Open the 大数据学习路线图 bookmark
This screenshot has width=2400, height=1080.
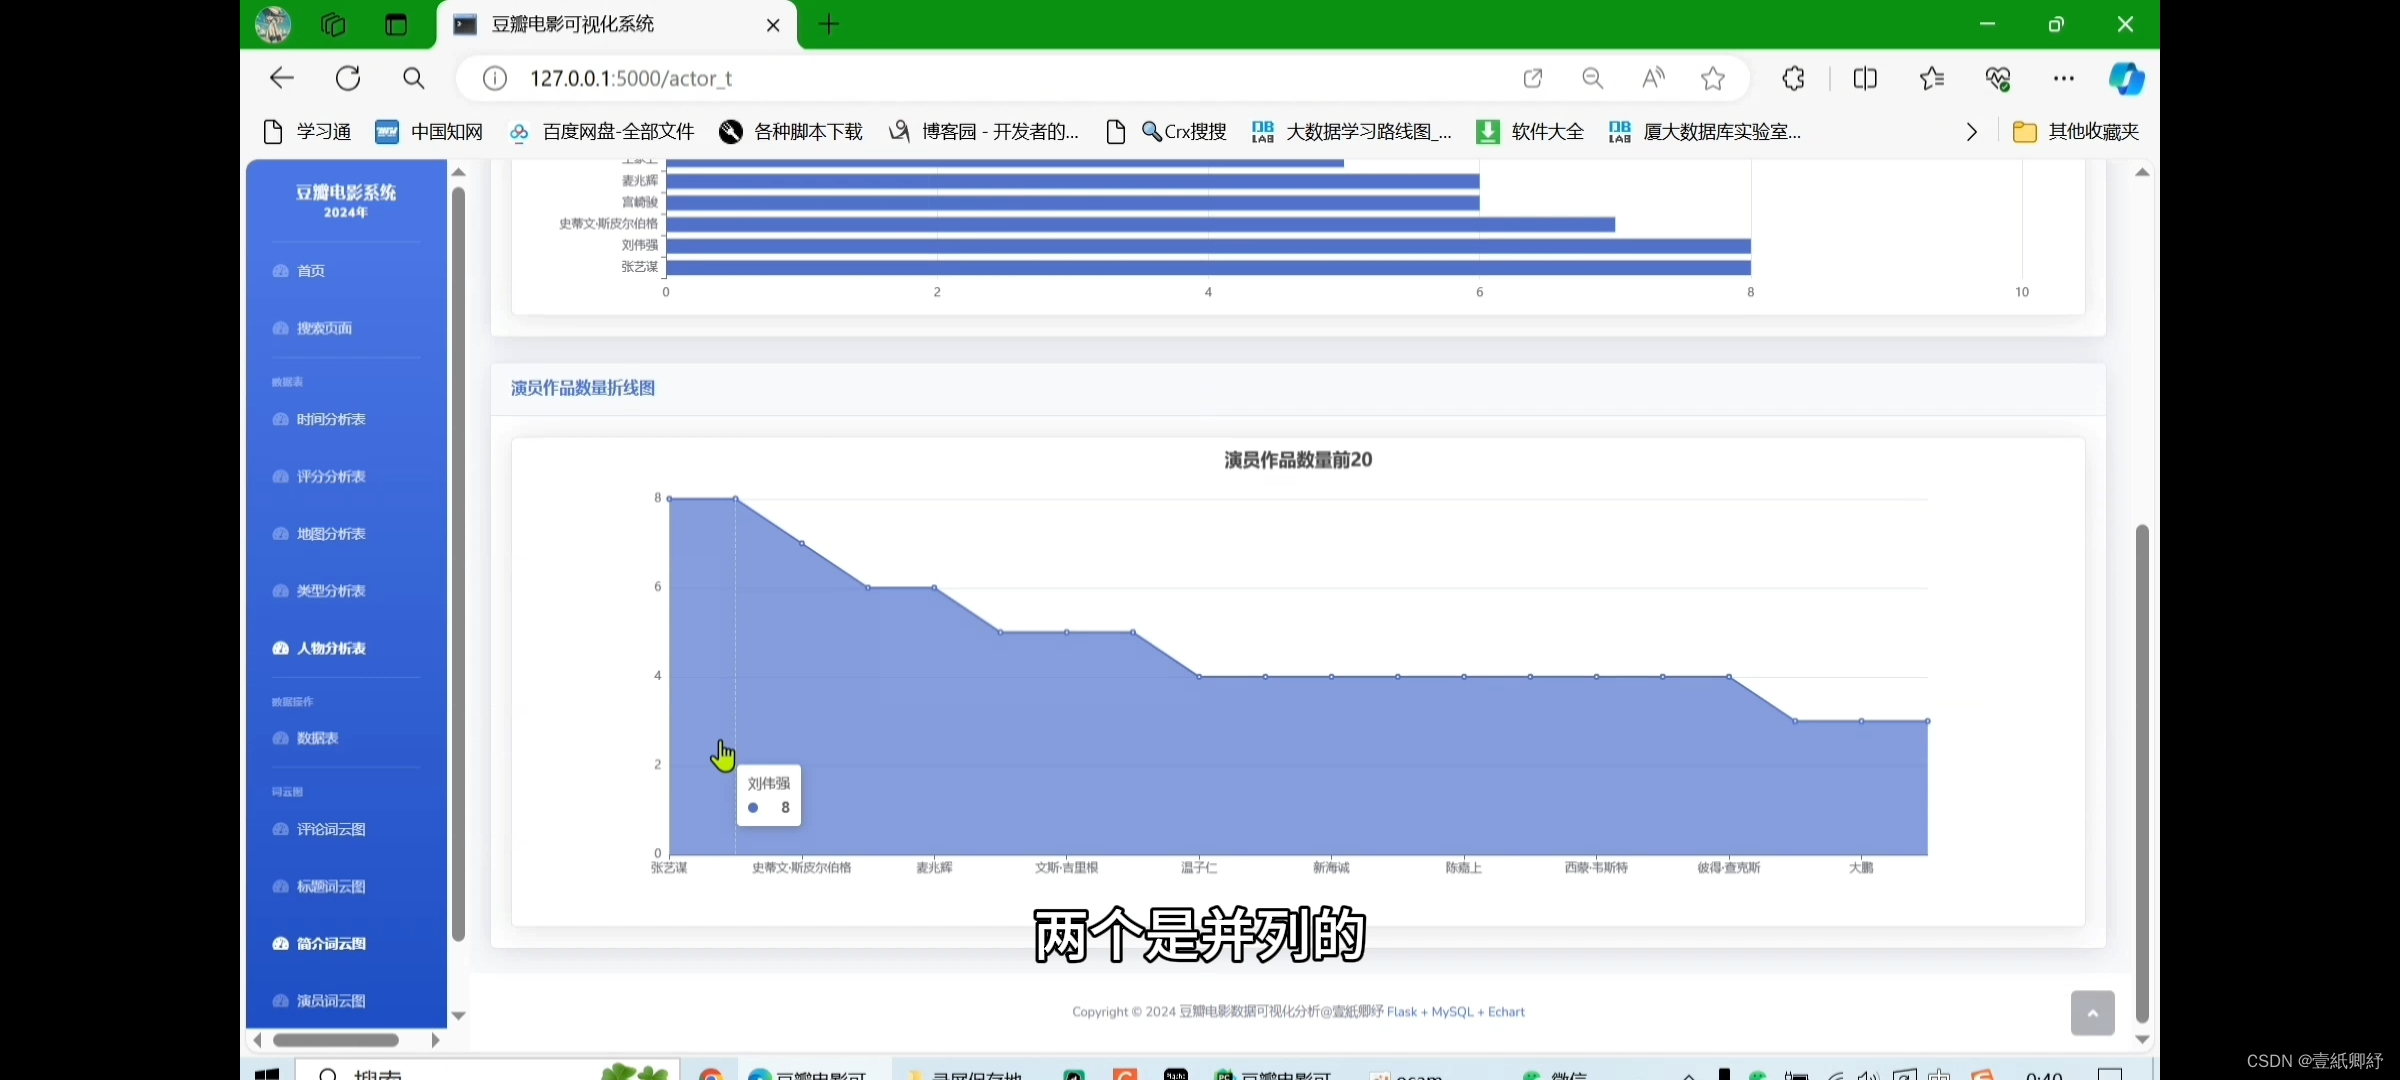(x=1352, y=131)
